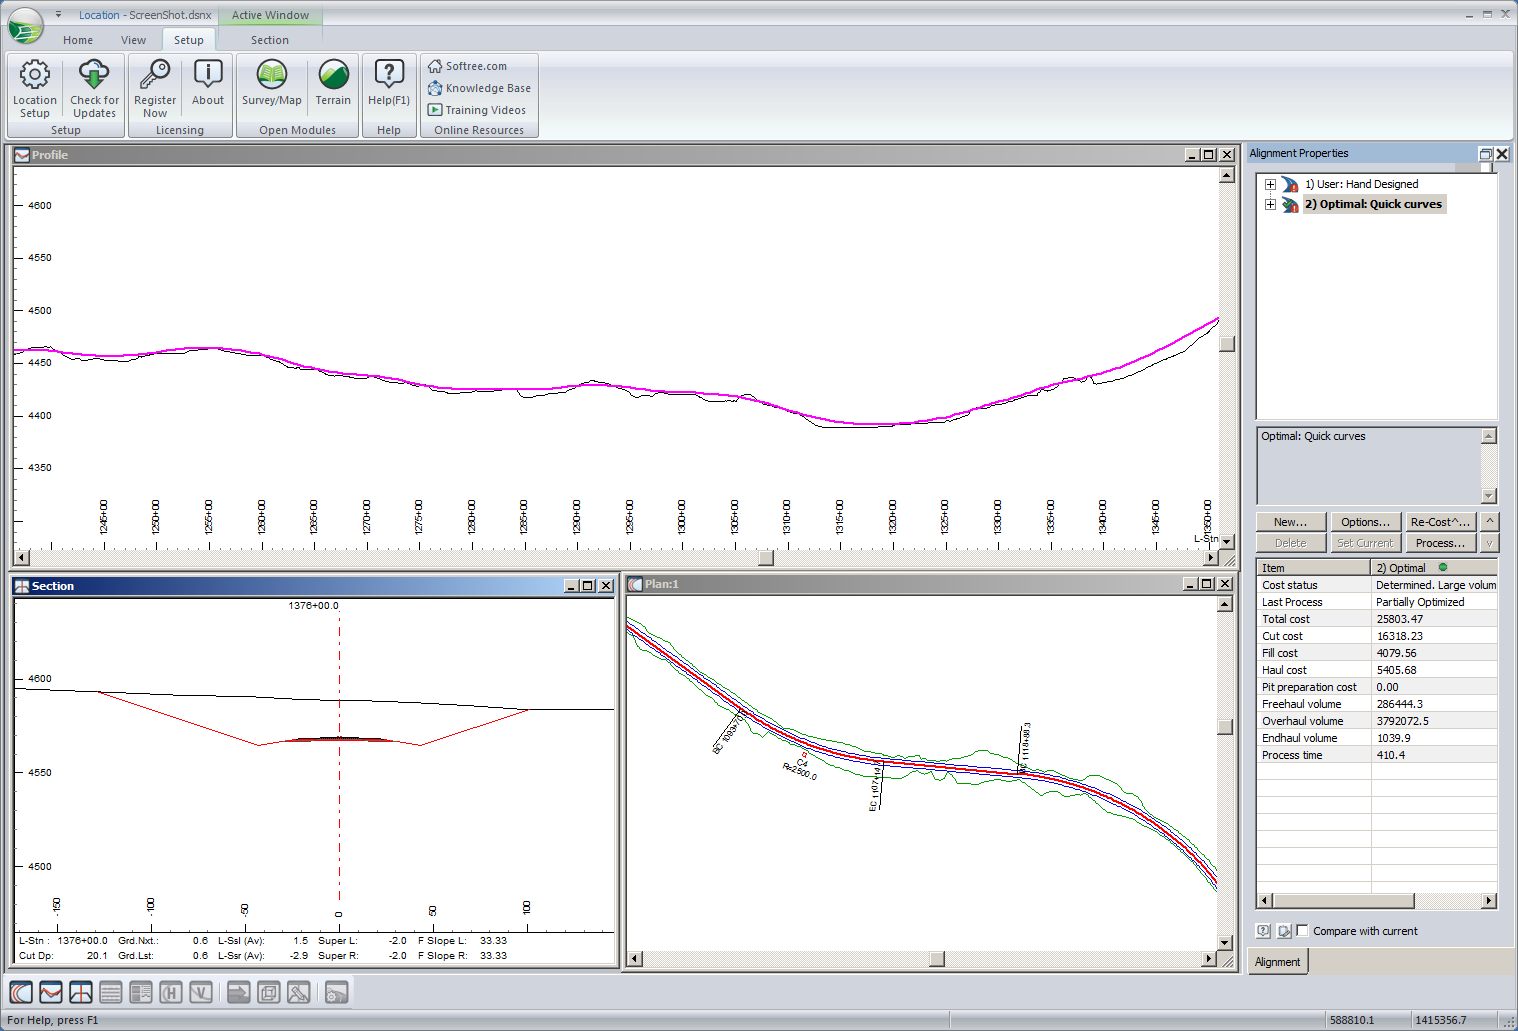Switch to the Section ribbon tab

pos(269,40)
